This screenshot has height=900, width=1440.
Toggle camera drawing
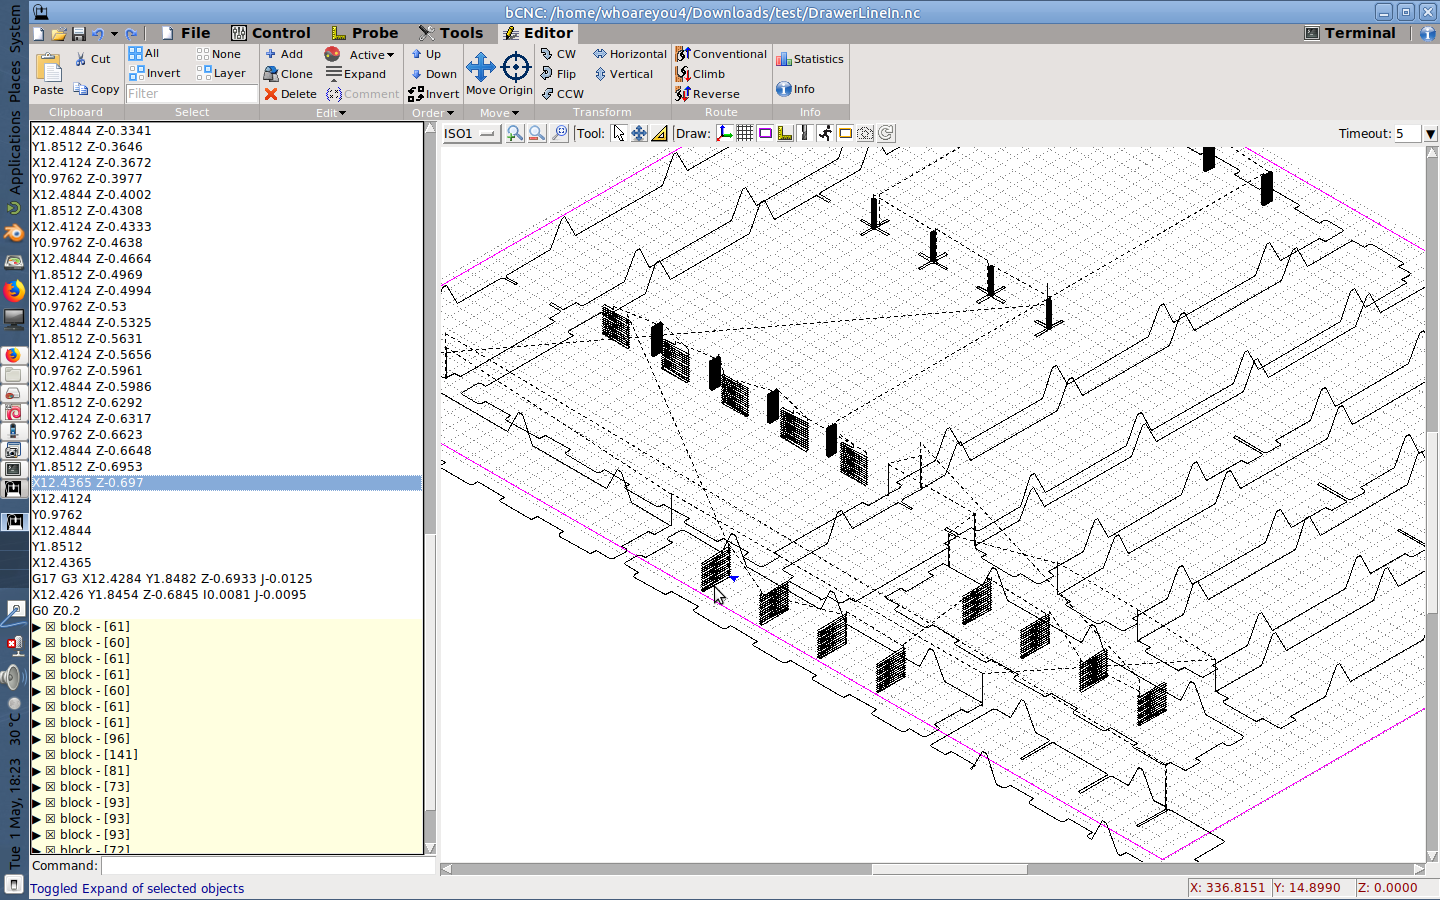(x=865, y=133)
